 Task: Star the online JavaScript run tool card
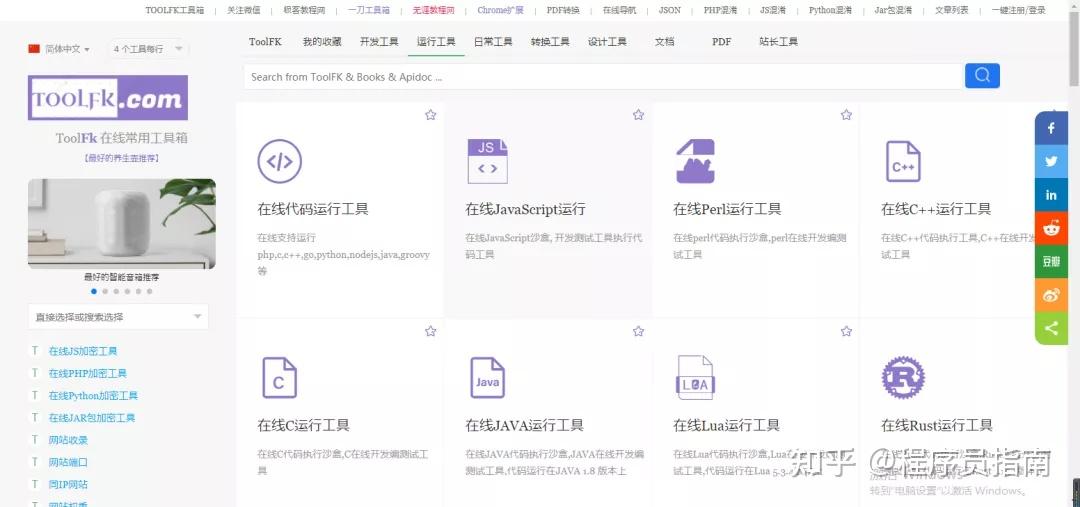tap(638, 115)
